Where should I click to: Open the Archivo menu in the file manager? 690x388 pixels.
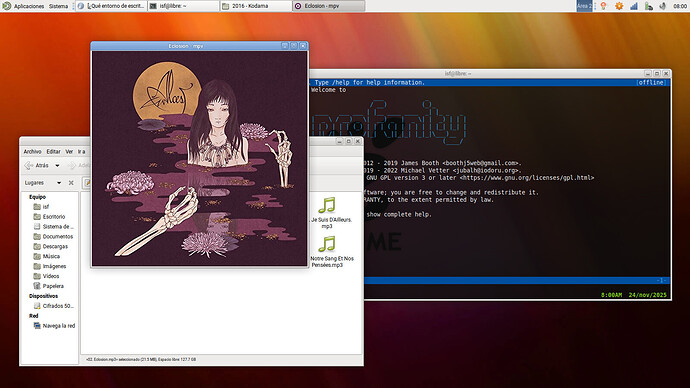[32, 151]
